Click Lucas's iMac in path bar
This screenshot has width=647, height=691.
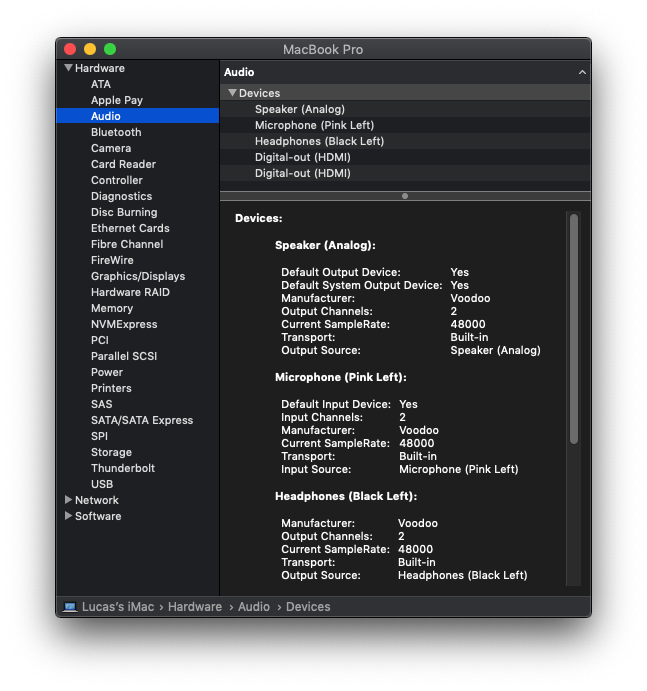pyautogui.click(x=118, y=607)
